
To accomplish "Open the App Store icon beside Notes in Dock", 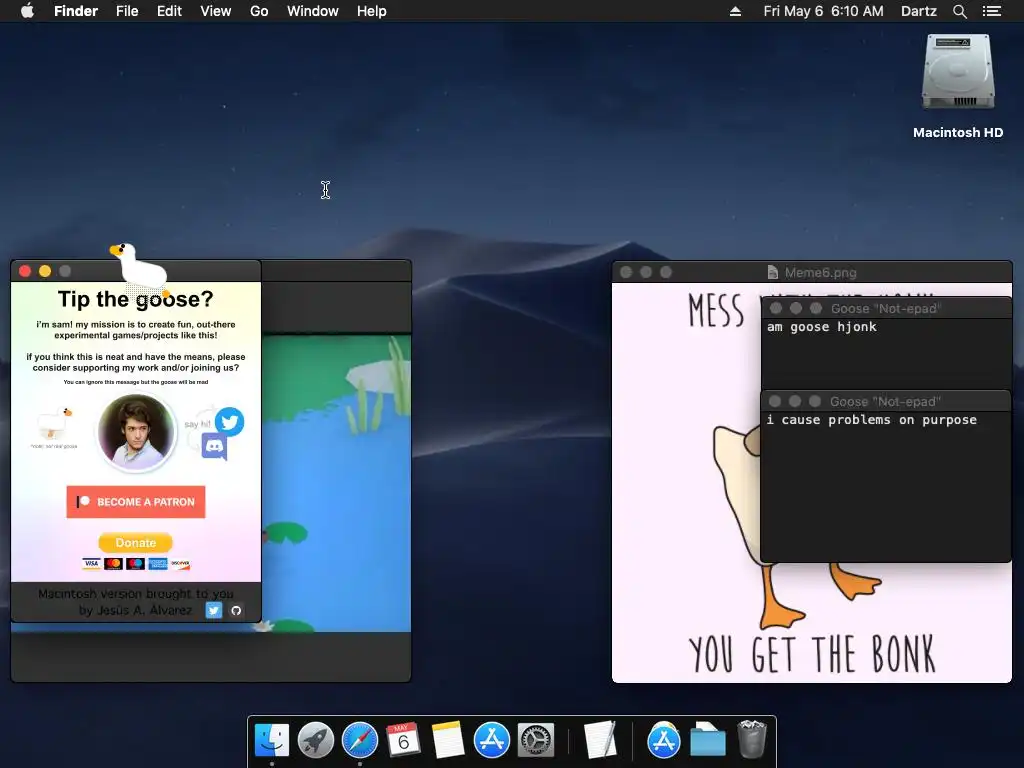I will 492,741.
